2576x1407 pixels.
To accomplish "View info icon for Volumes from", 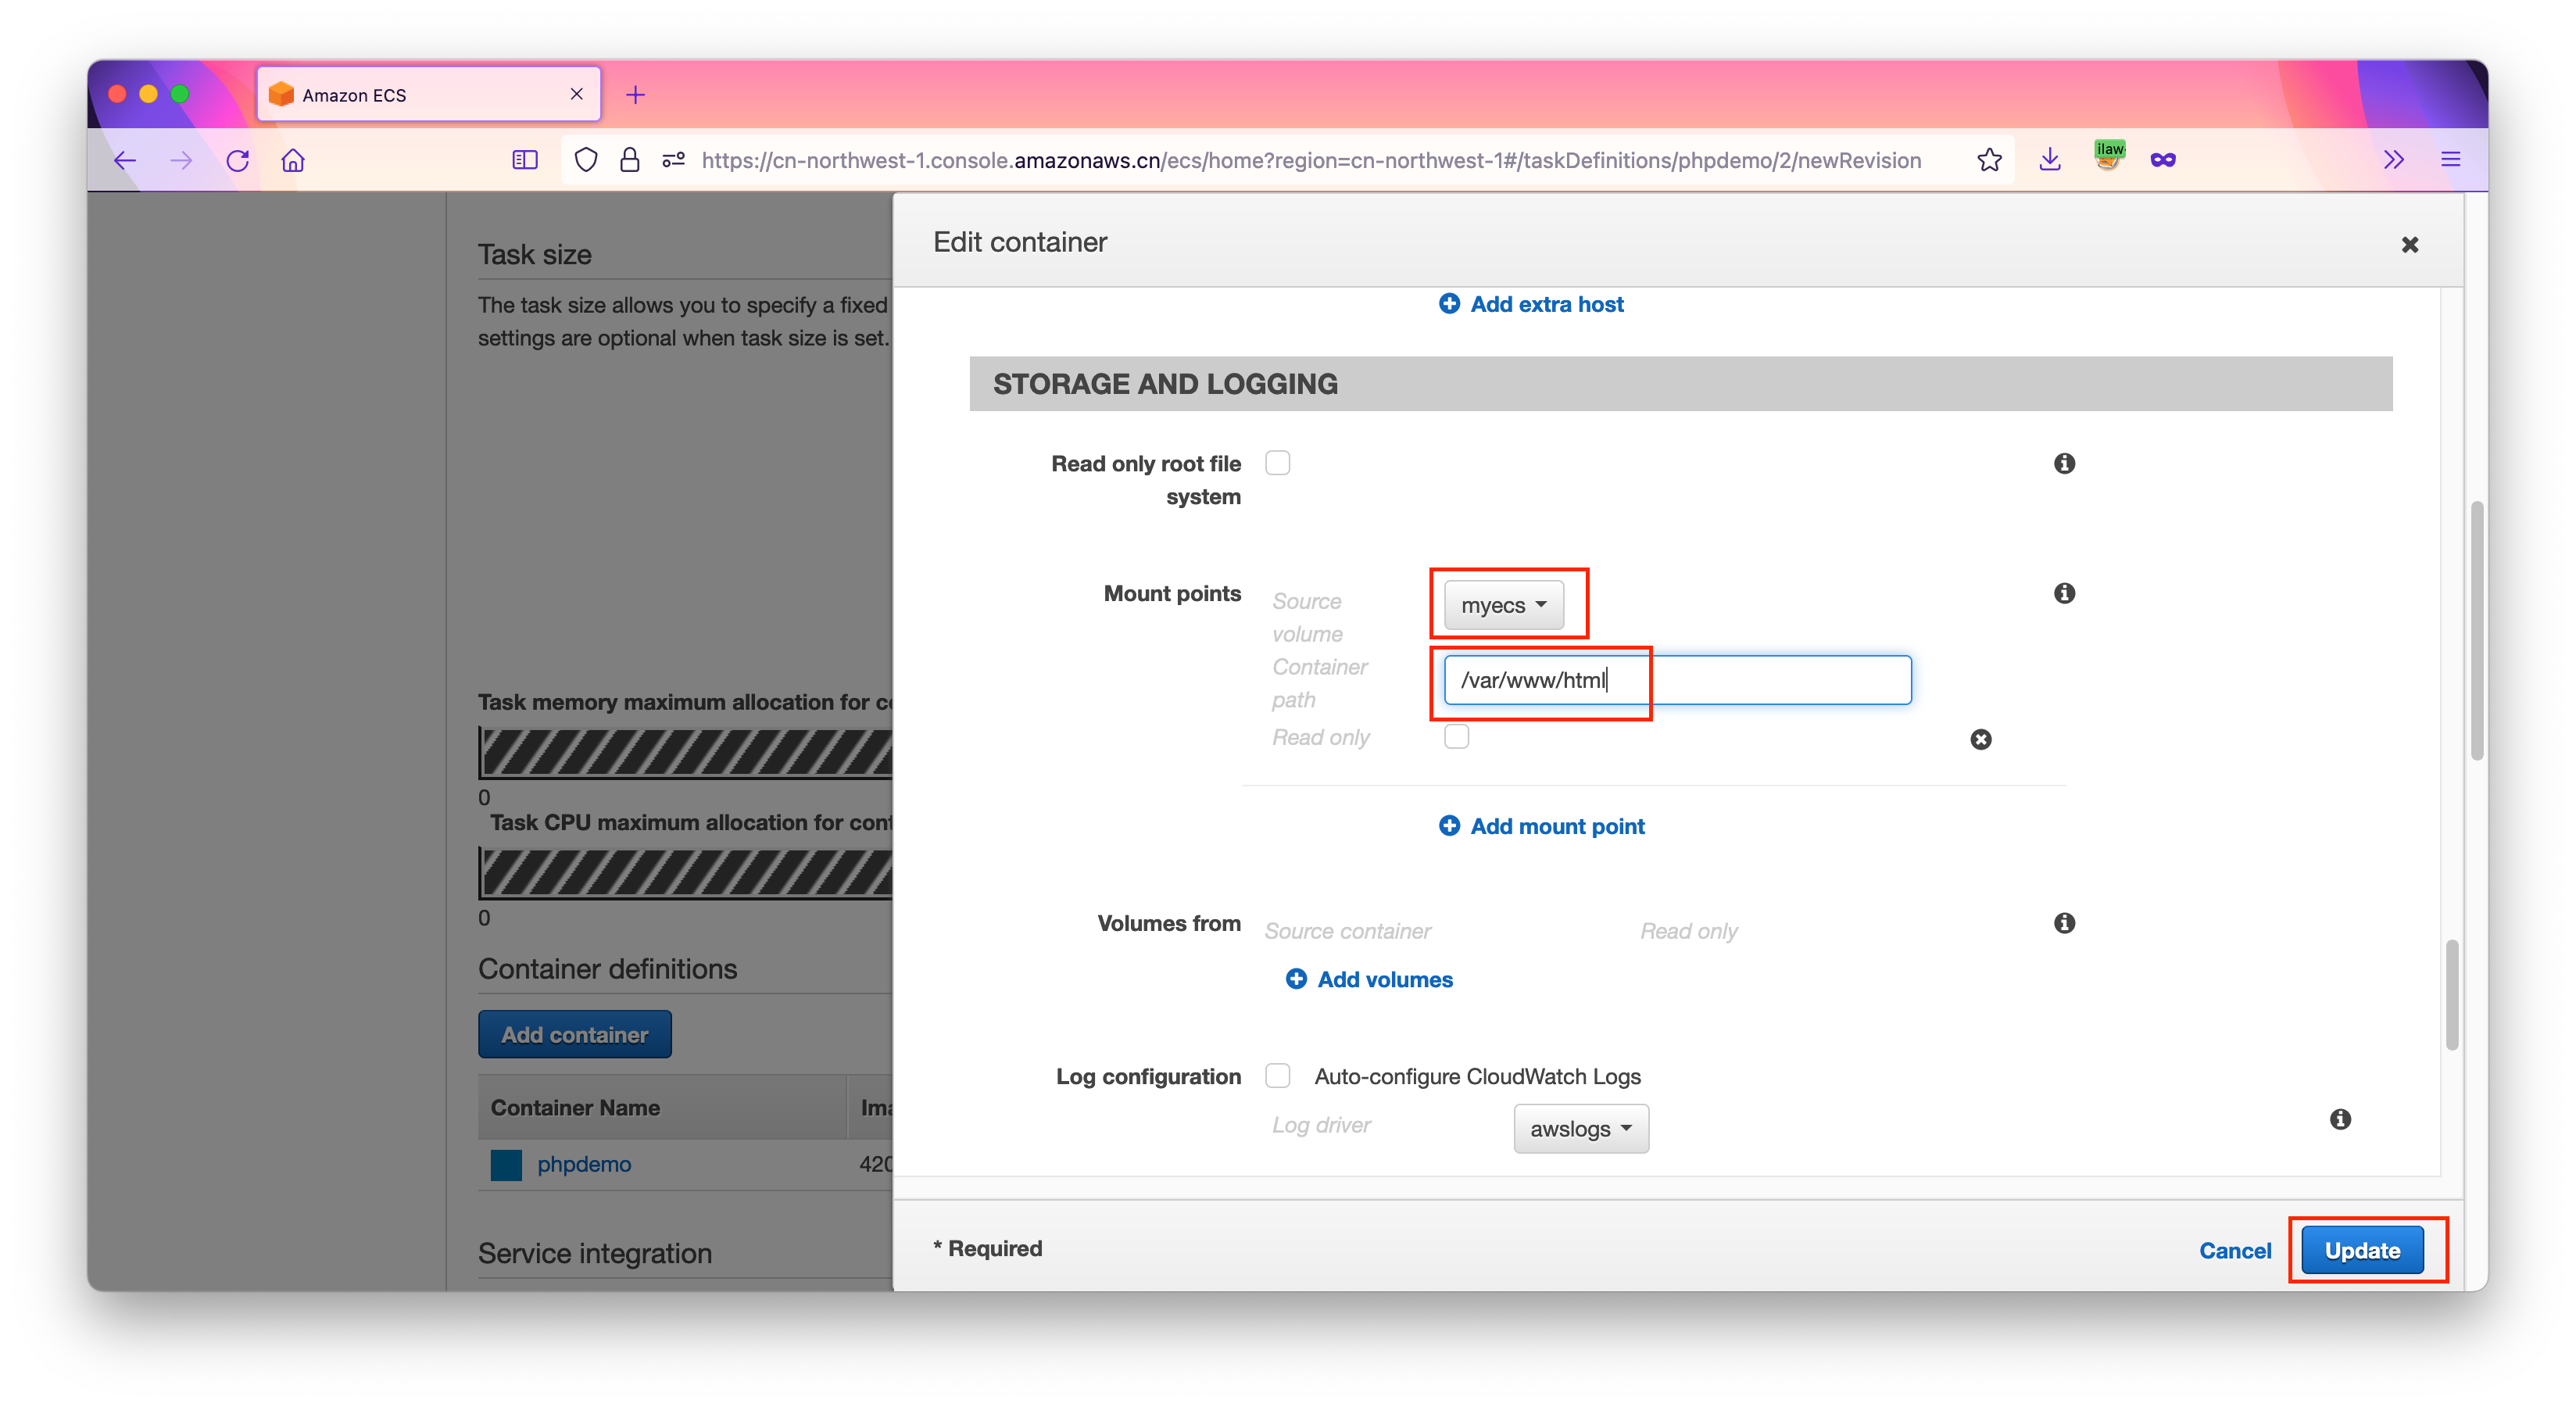I will [x=2064, y=923].
